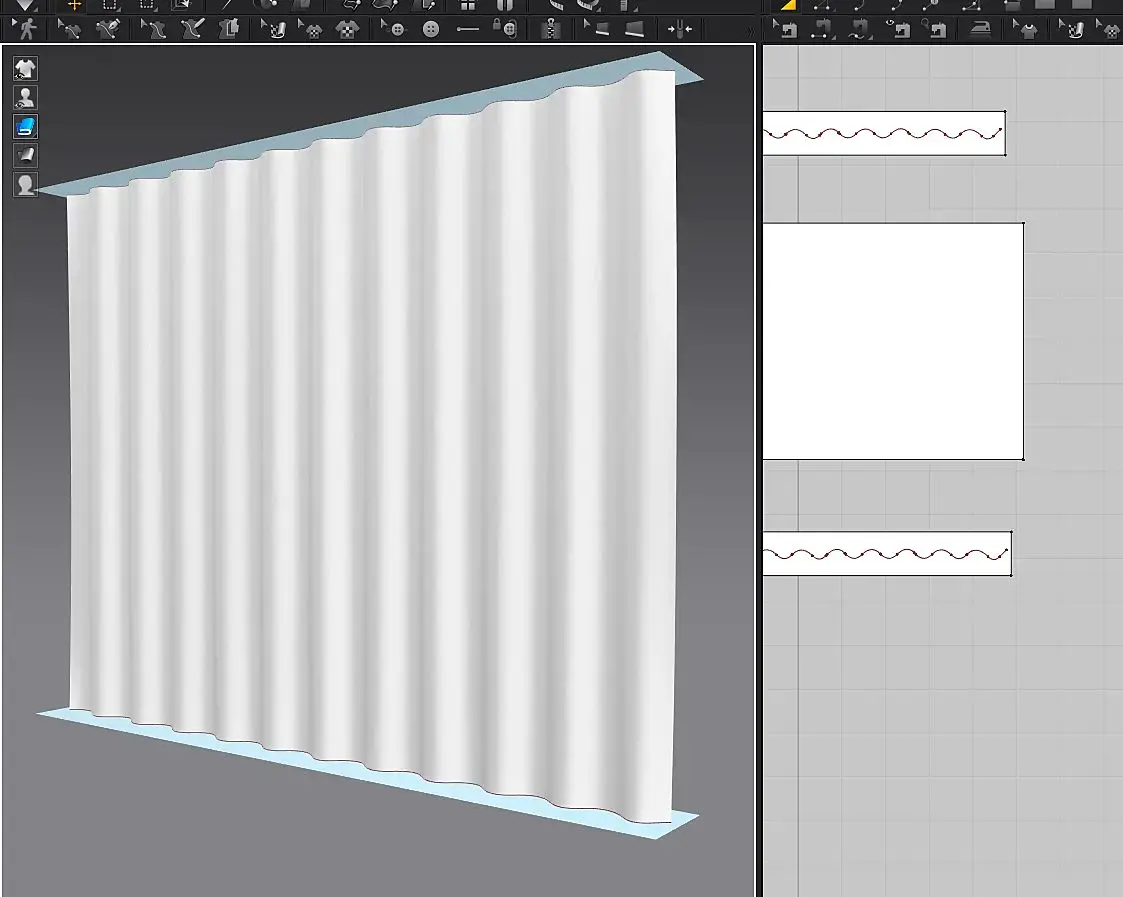Choose the Select/Move Button tool
Image resolution: width=1123 pixels, height=897 pixels.
click(393, 29)
